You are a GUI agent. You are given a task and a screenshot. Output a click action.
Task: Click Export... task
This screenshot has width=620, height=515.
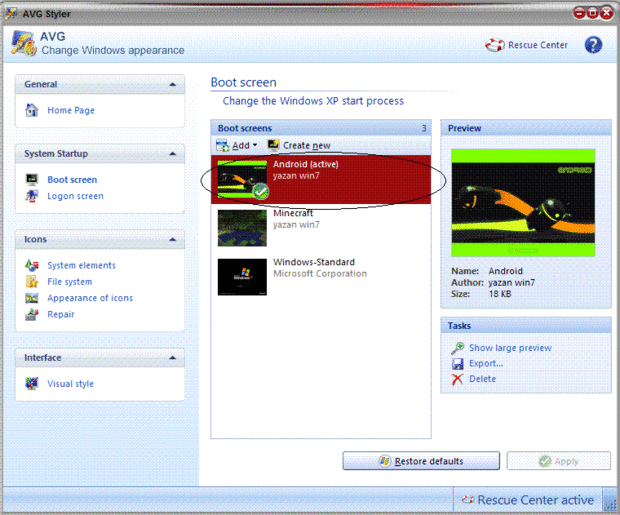[x=486, y=364]
